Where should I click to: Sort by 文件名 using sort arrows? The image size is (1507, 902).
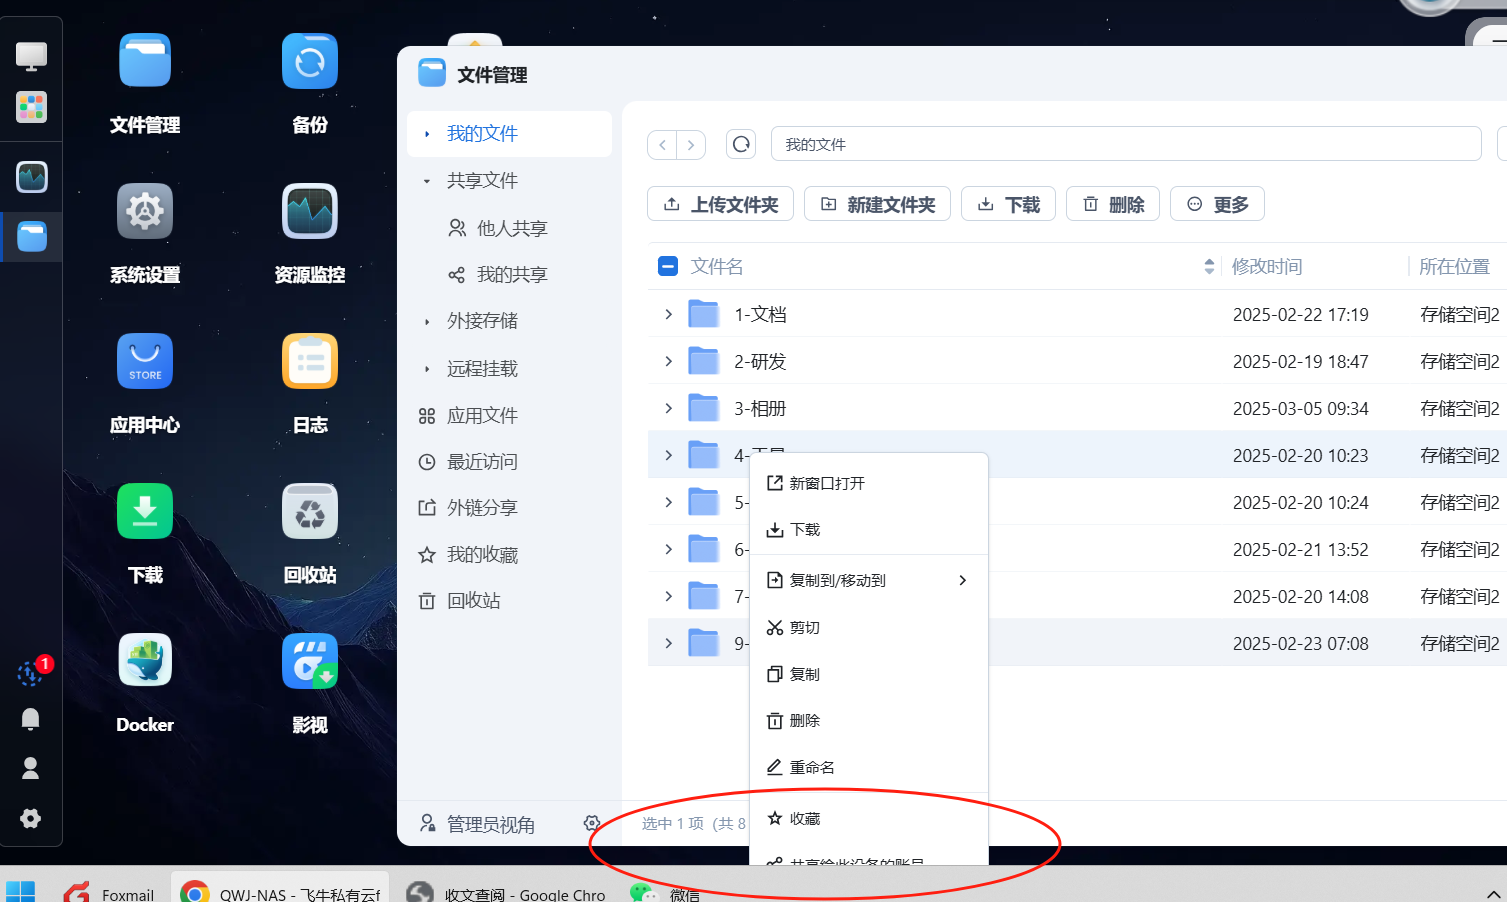coord(1209,266)
